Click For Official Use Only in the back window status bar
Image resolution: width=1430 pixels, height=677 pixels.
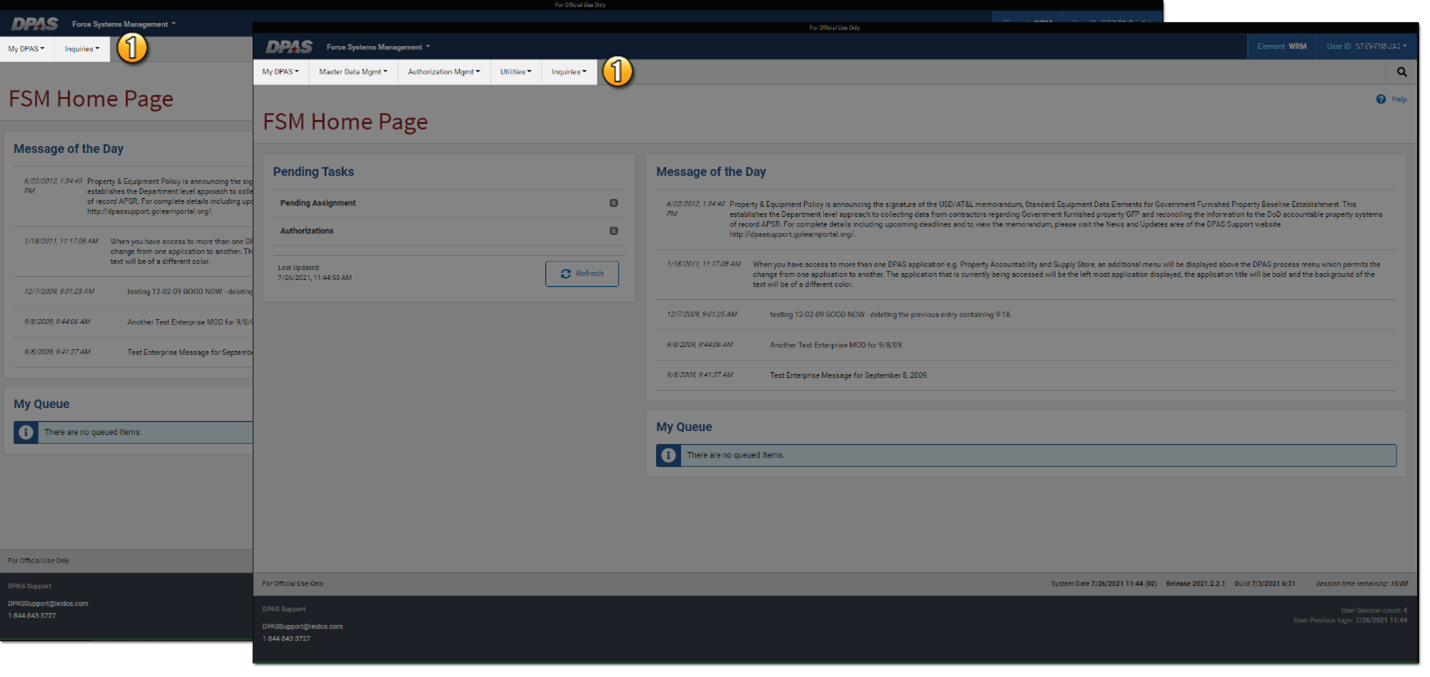[x=39, y=560]
